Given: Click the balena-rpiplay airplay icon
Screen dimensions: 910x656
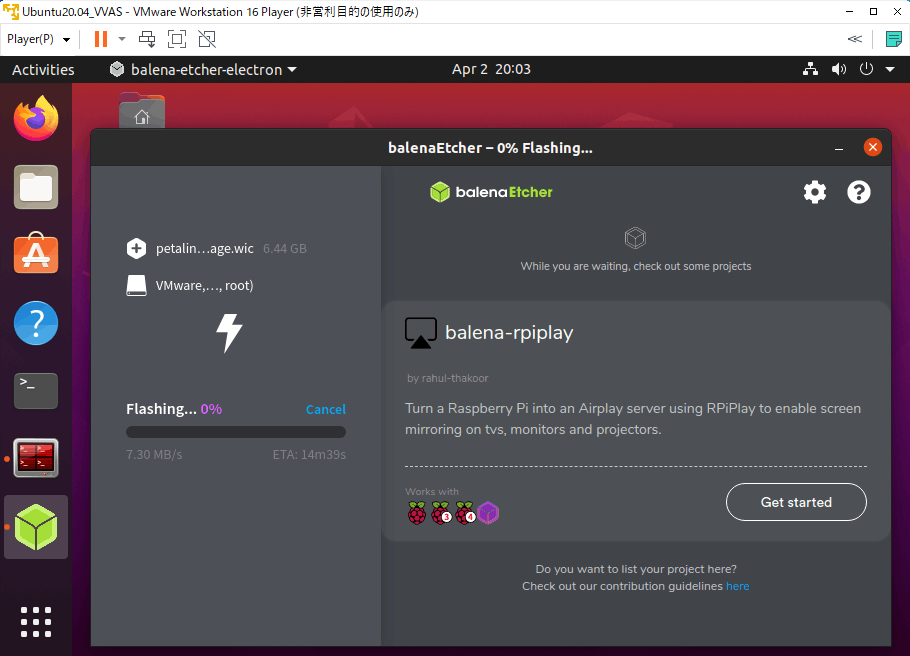Looking at the screenshot, I should (421, 333).
